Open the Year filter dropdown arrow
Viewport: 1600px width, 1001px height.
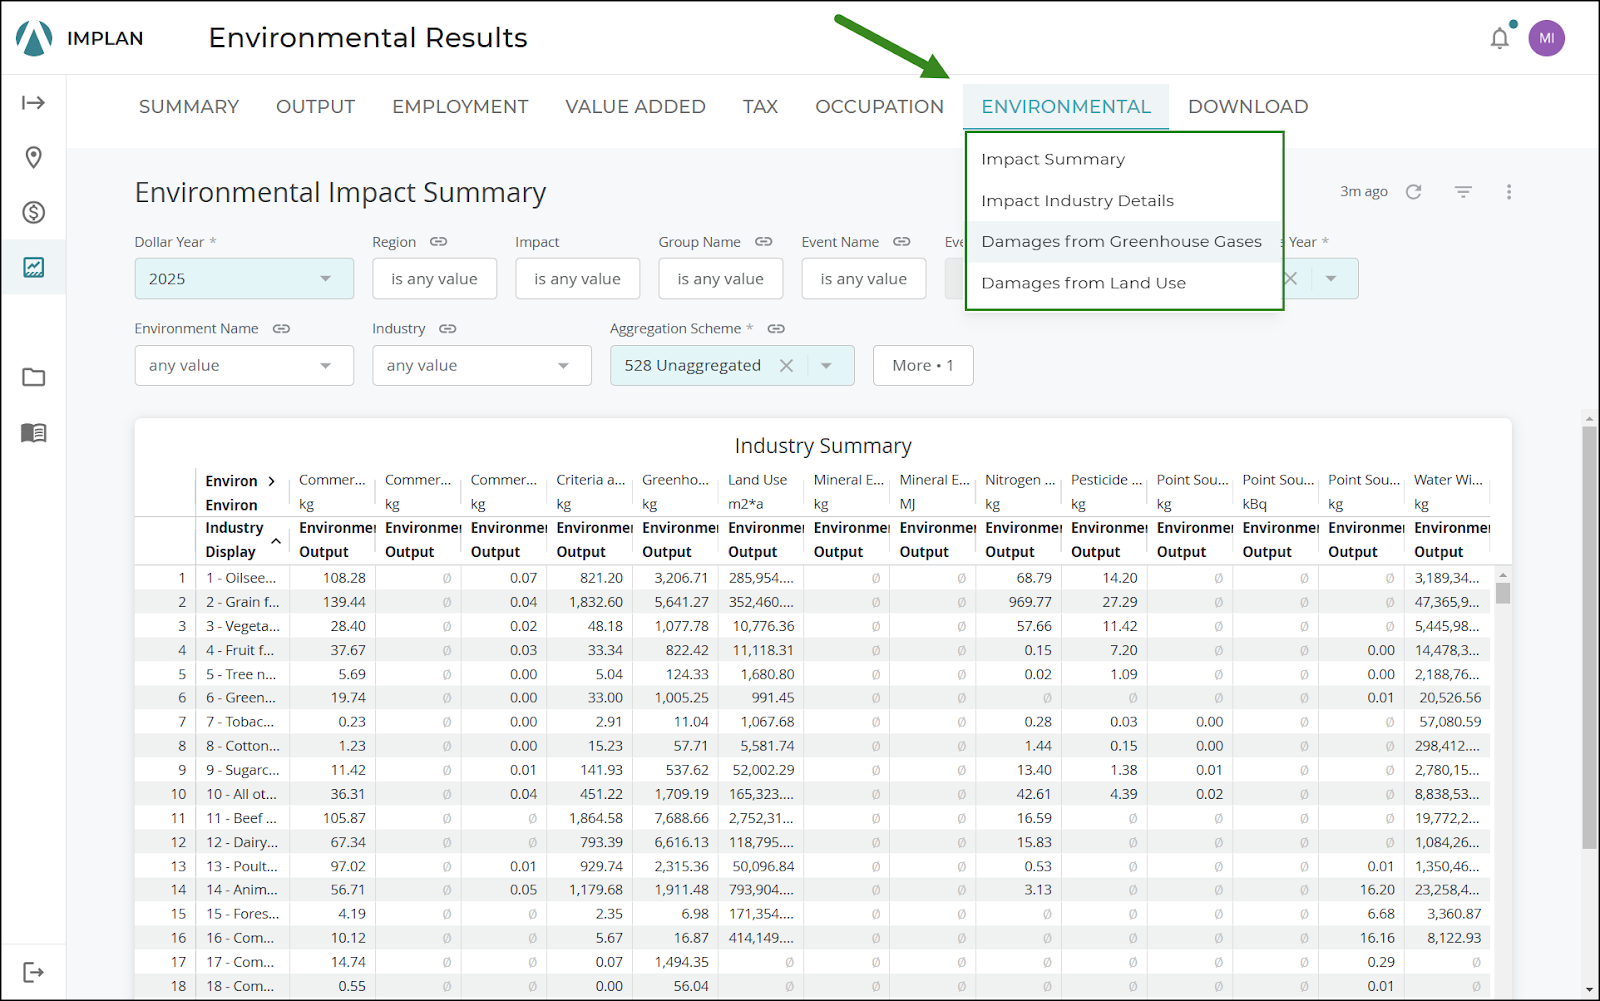click(1331, 279)
